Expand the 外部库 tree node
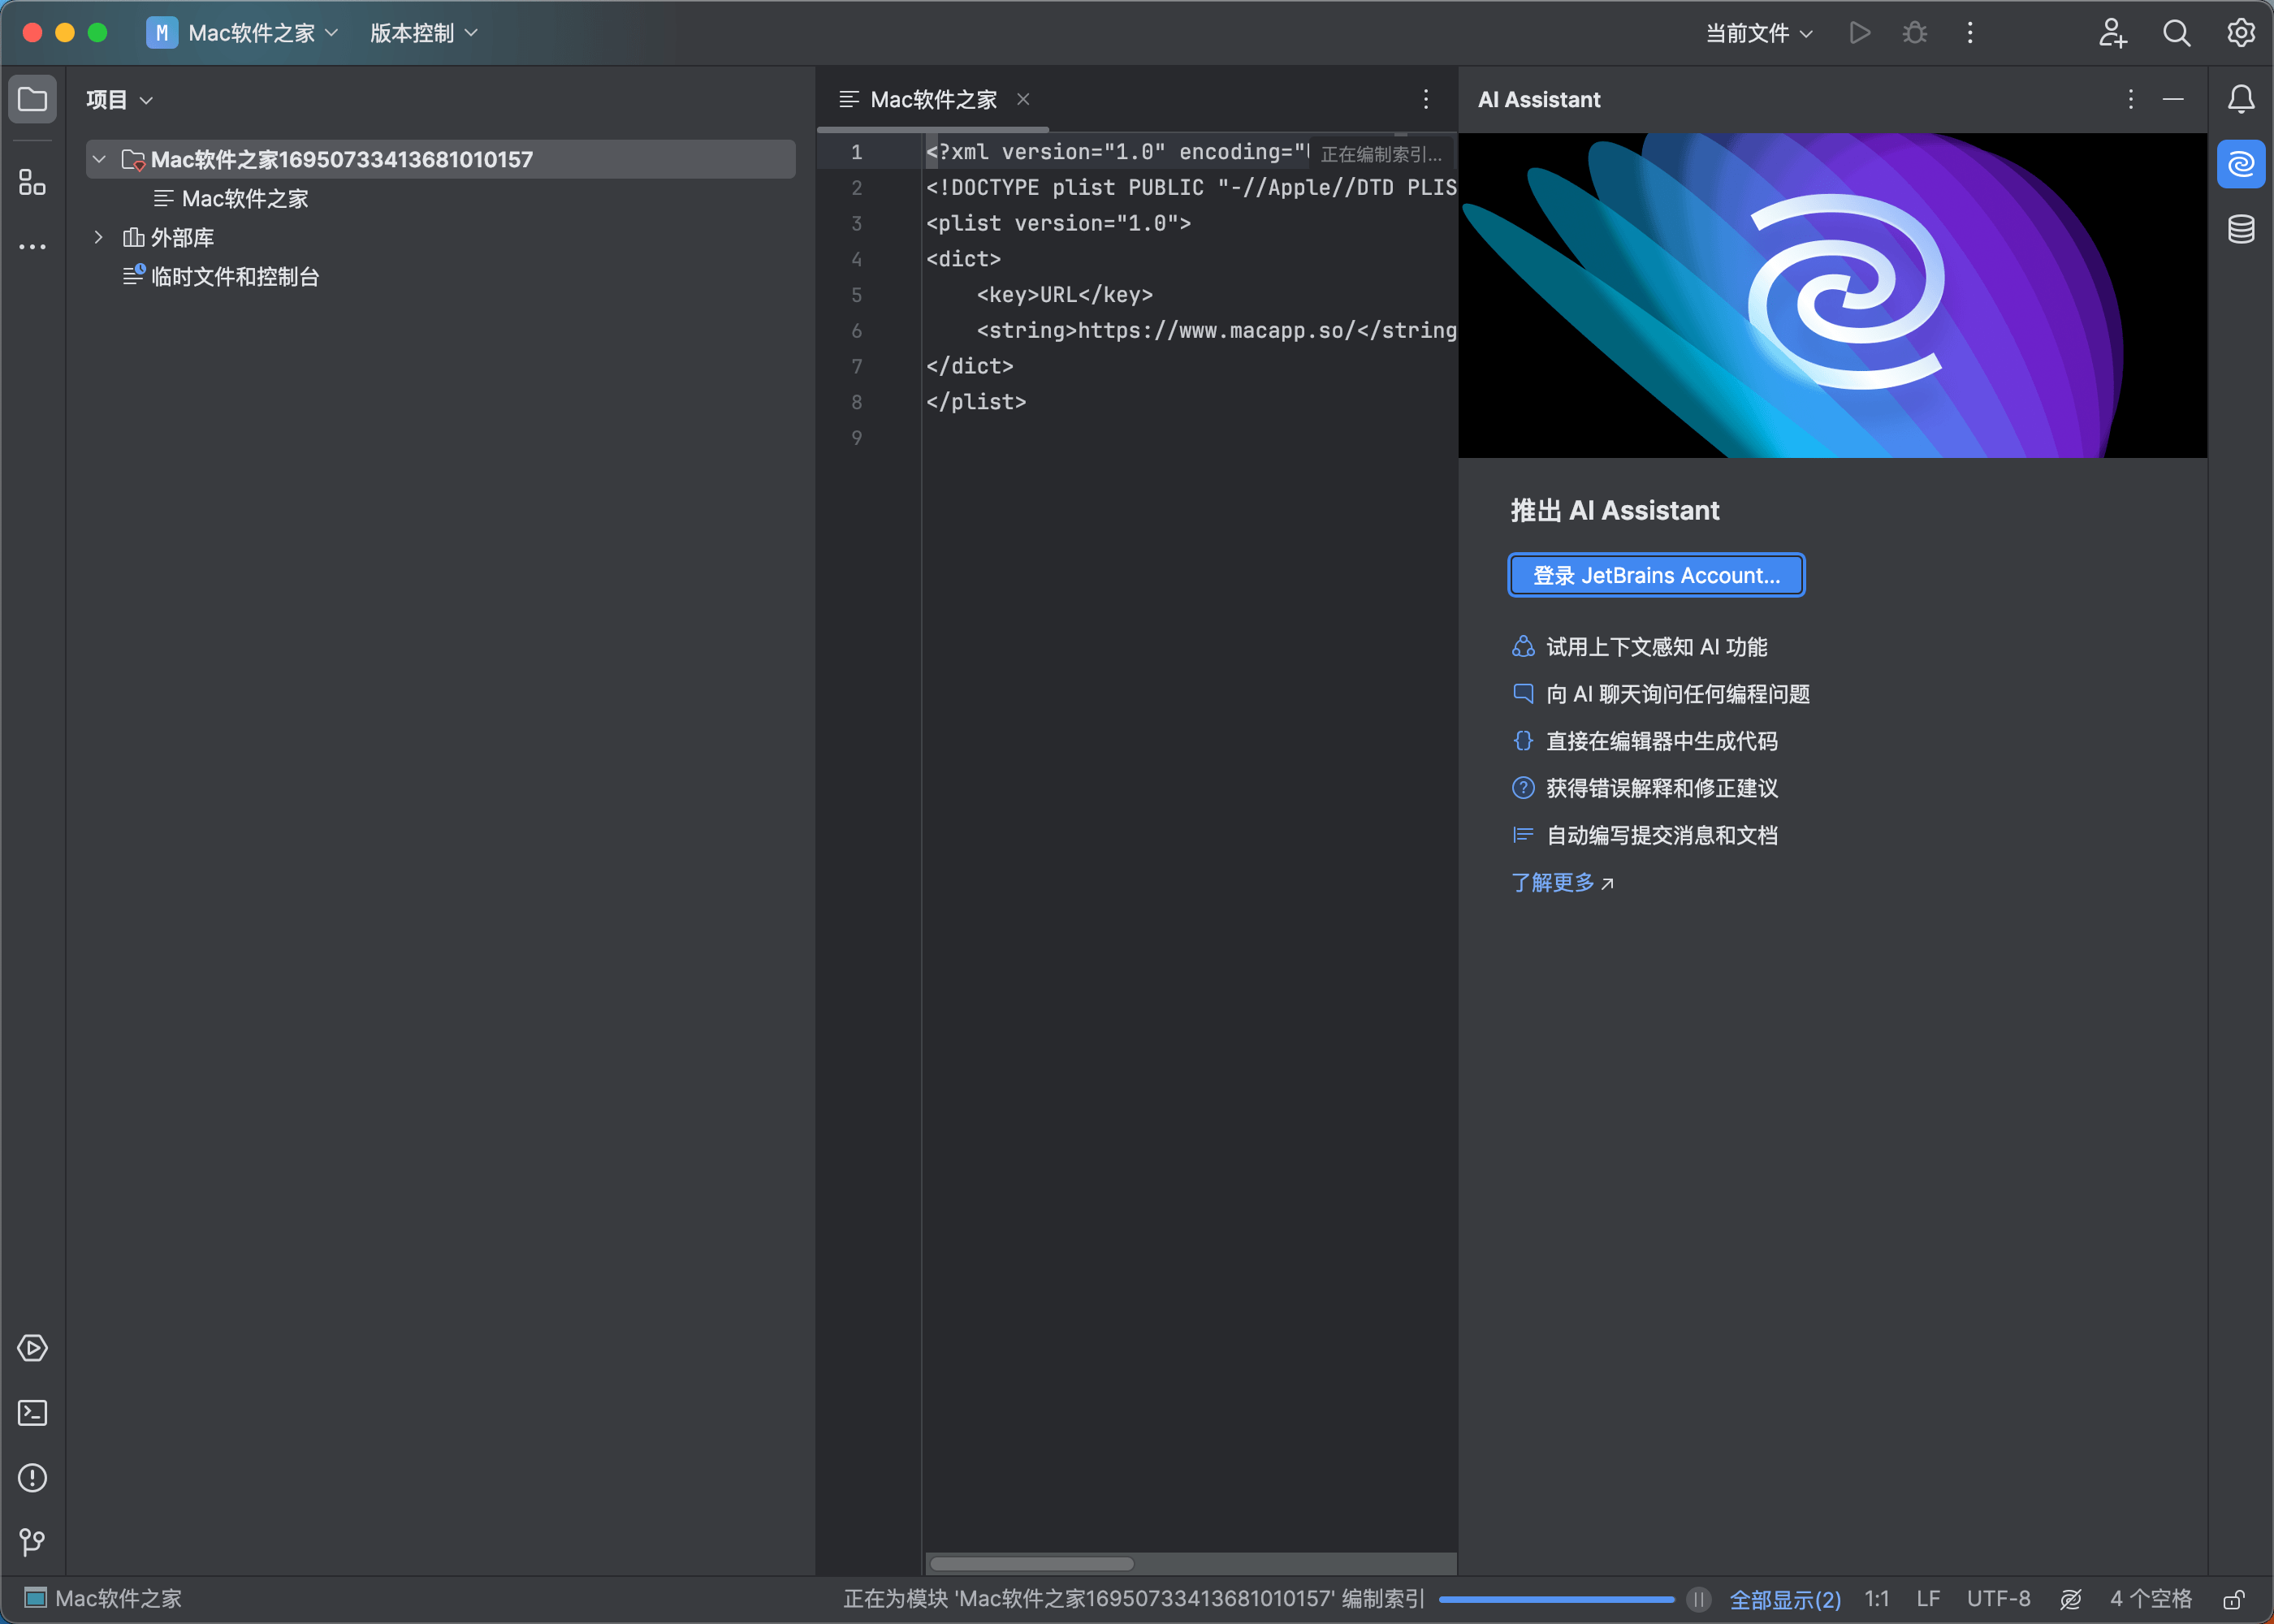The image size is (2274, 1624). point(98,237)
